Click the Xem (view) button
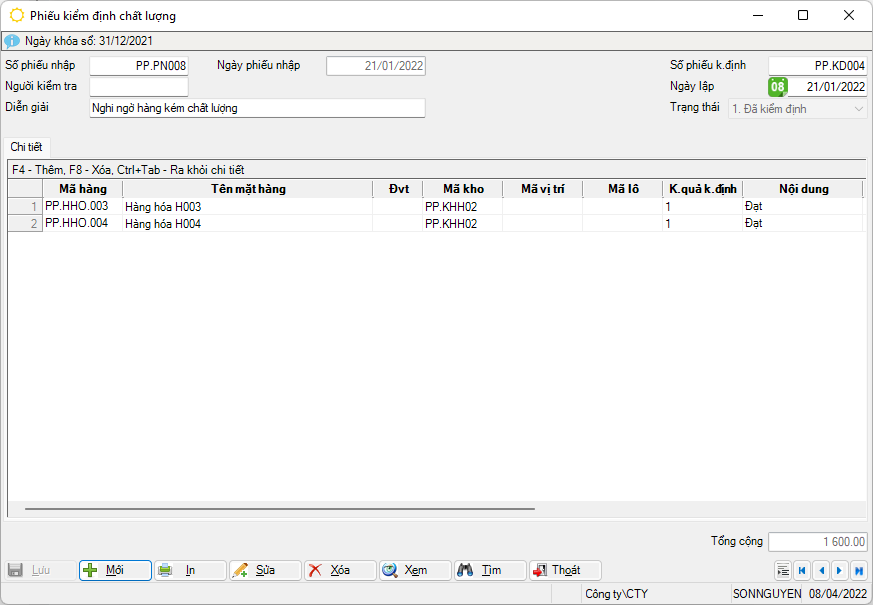 tap(415, 570)
